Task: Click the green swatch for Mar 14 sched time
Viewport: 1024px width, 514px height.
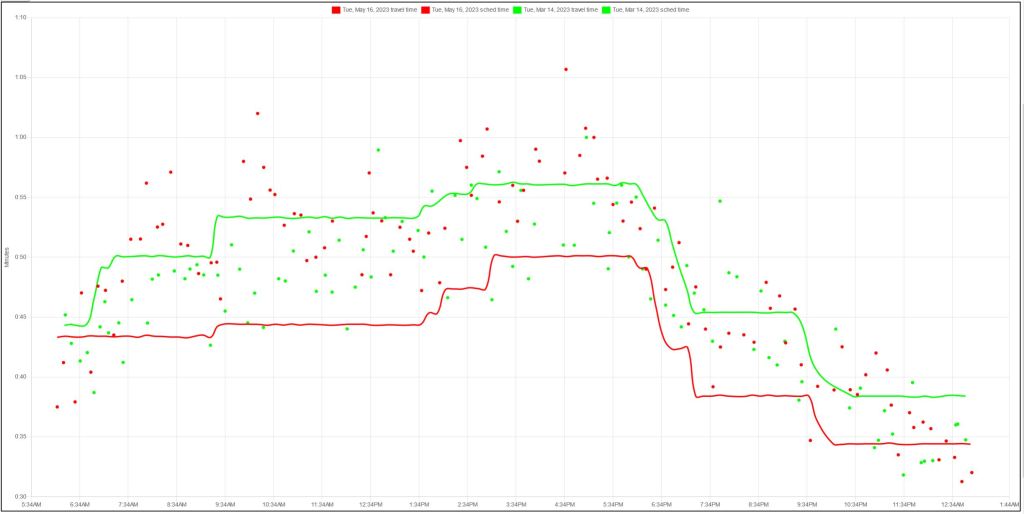Action: pos(605,9)
